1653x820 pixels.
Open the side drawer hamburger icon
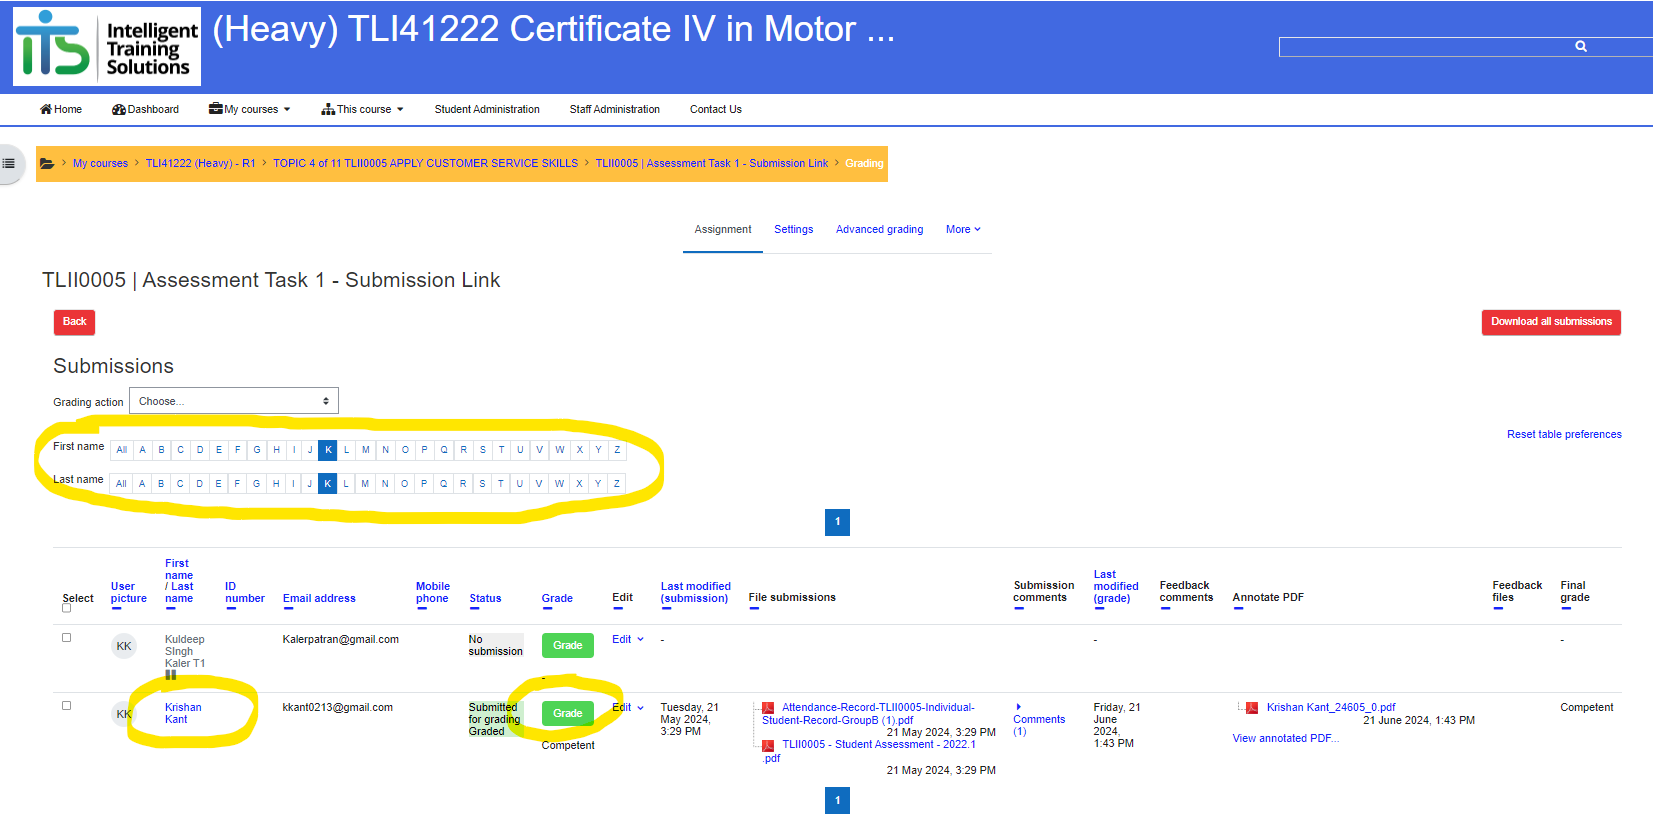[x=9, y=163]
